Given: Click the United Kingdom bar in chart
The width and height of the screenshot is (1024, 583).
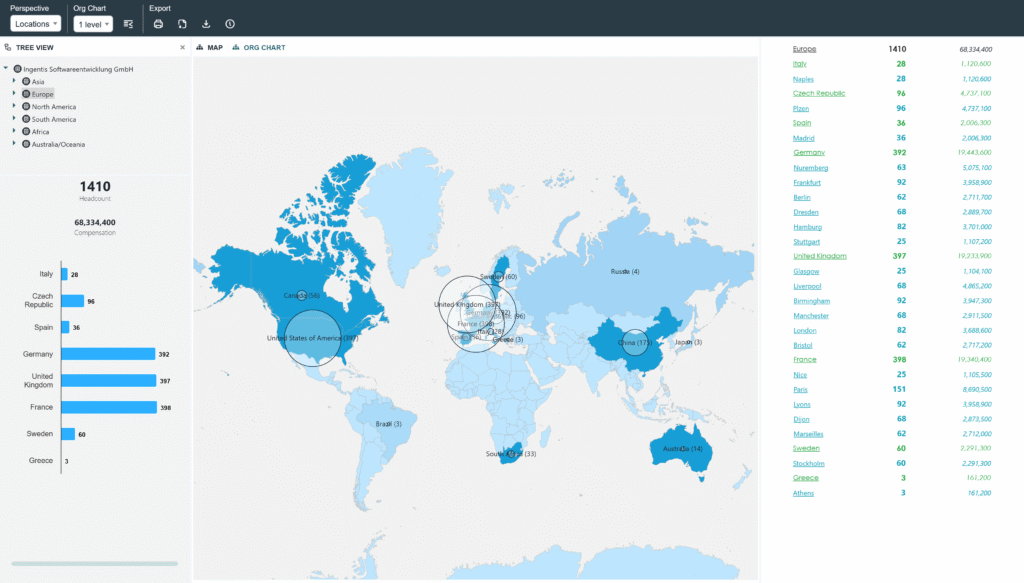Looking at the screenshot, I should (109, 381).
